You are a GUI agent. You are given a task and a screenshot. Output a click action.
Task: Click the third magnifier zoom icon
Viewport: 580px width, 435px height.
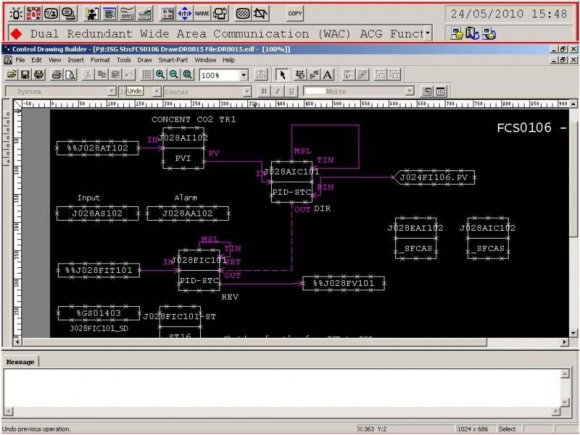point(188,75)
